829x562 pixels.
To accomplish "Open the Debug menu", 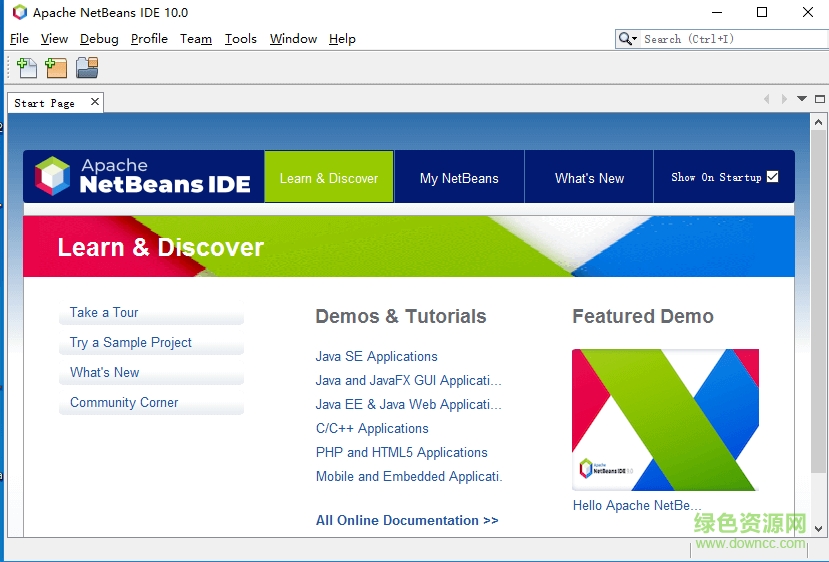I will pyautogui.click(x=99, y=39).
